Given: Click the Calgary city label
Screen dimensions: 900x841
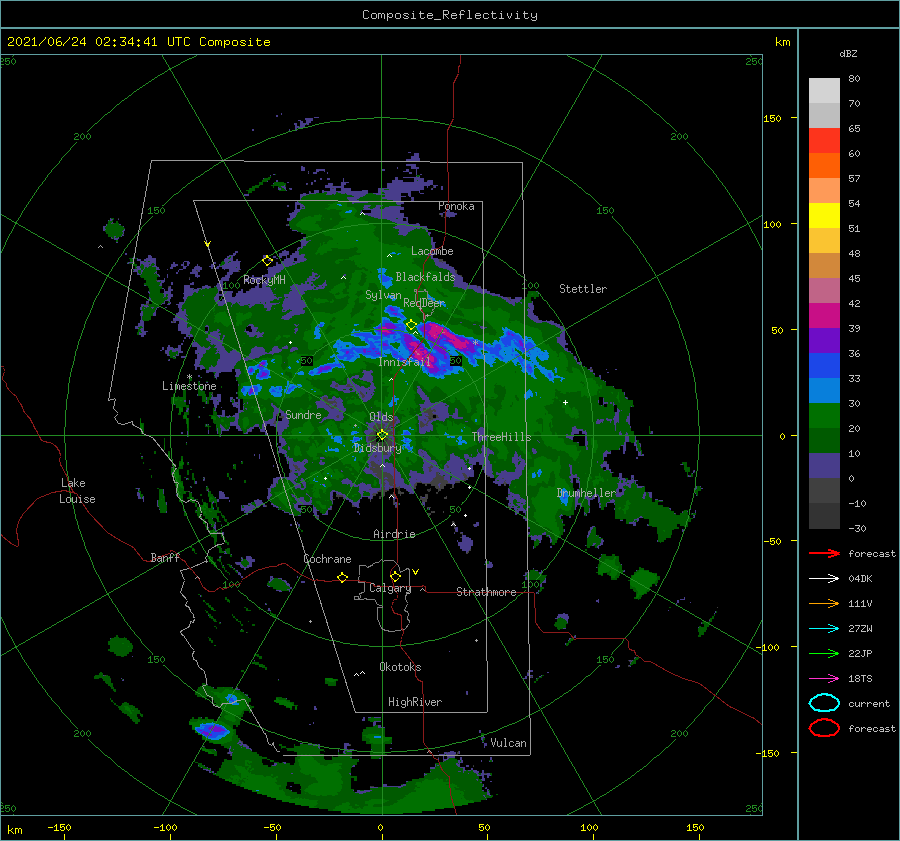Looking at the screenshot, I should click(x=390, y=588).
